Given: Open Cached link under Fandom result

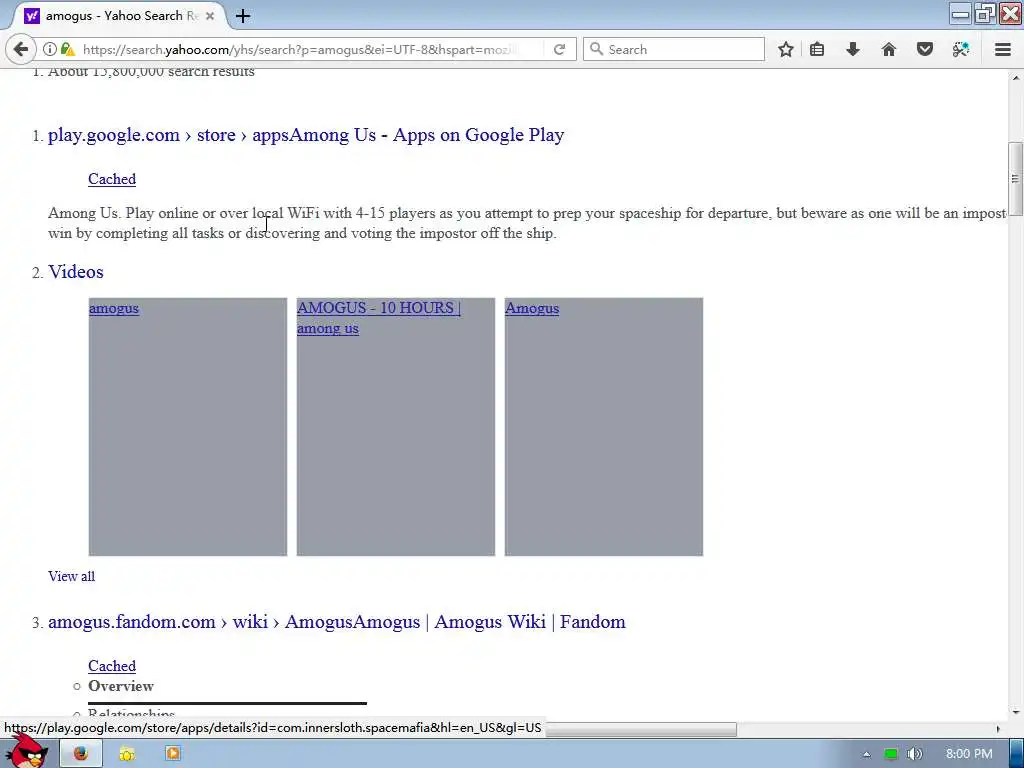Looking at the screenshot, I should click(x=112, y=666).
